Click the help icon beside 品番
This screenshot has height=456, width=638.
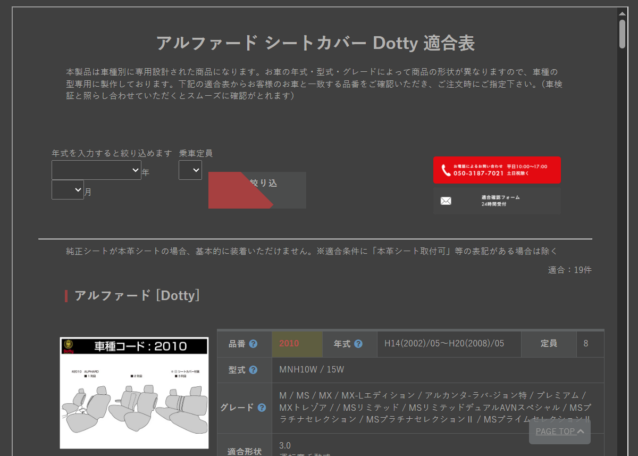click(x=253, y=344)
